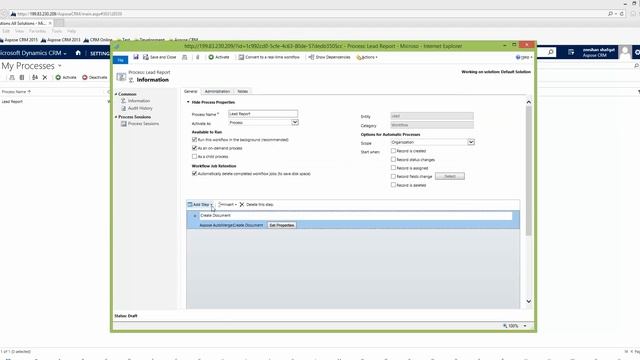Enable Record status changes checkbox
The height and width of the screenshot is (360, 640).
(x=393, y=159)
